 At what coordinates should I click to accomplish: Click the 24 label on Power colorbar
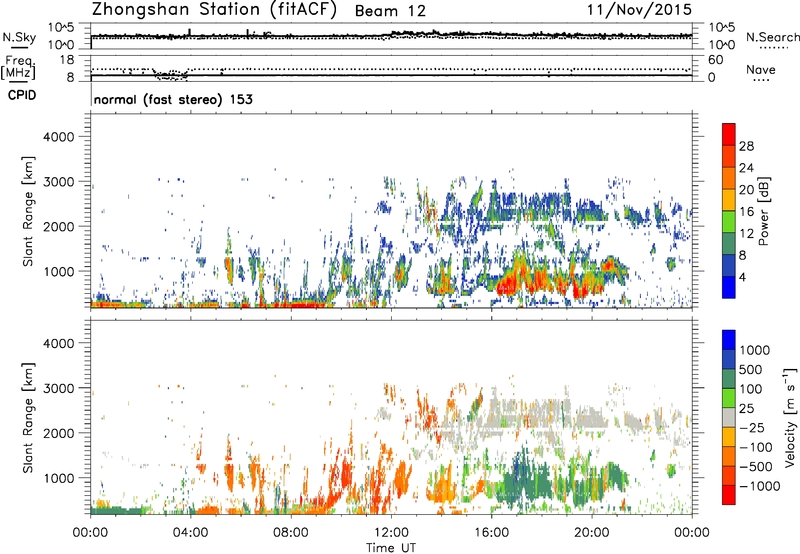pos(746,168)
